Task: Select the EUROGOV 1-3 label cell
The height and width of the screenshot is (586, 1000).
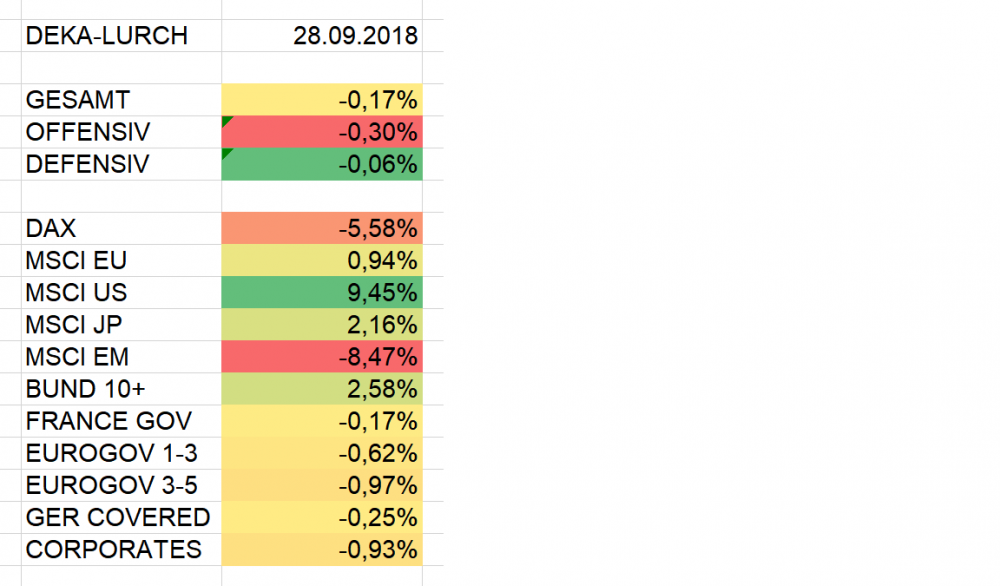Action: (112, 453)
